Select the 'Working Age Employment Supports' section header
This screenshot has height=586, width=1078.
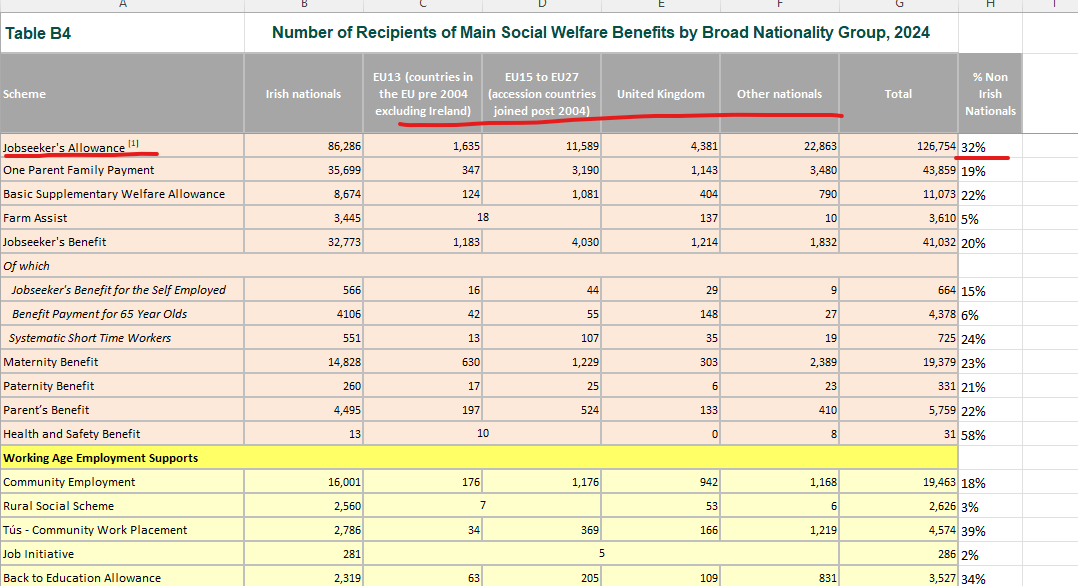pyautogui.click(x=479, y=458)
